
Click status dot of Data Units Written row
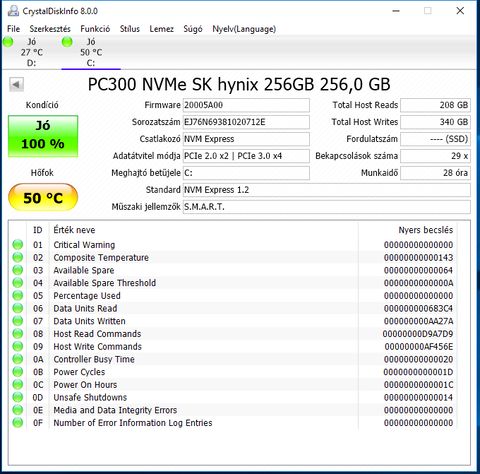point(18,321)
